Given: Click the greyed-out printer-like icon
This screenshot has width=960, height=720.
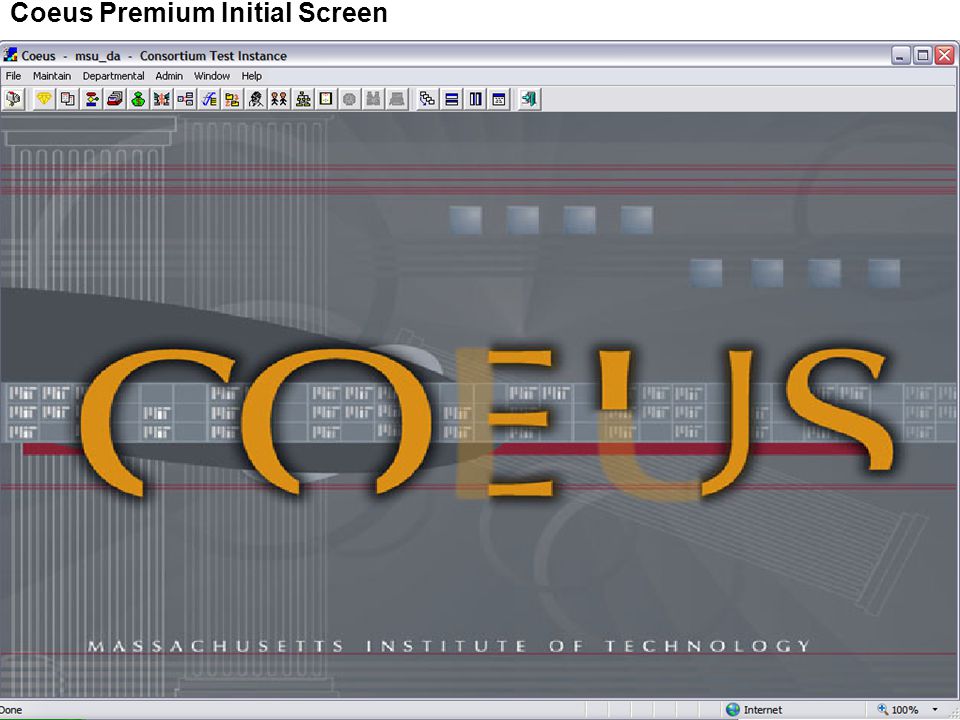Looking at the screenshot, I should coord(397,99).
